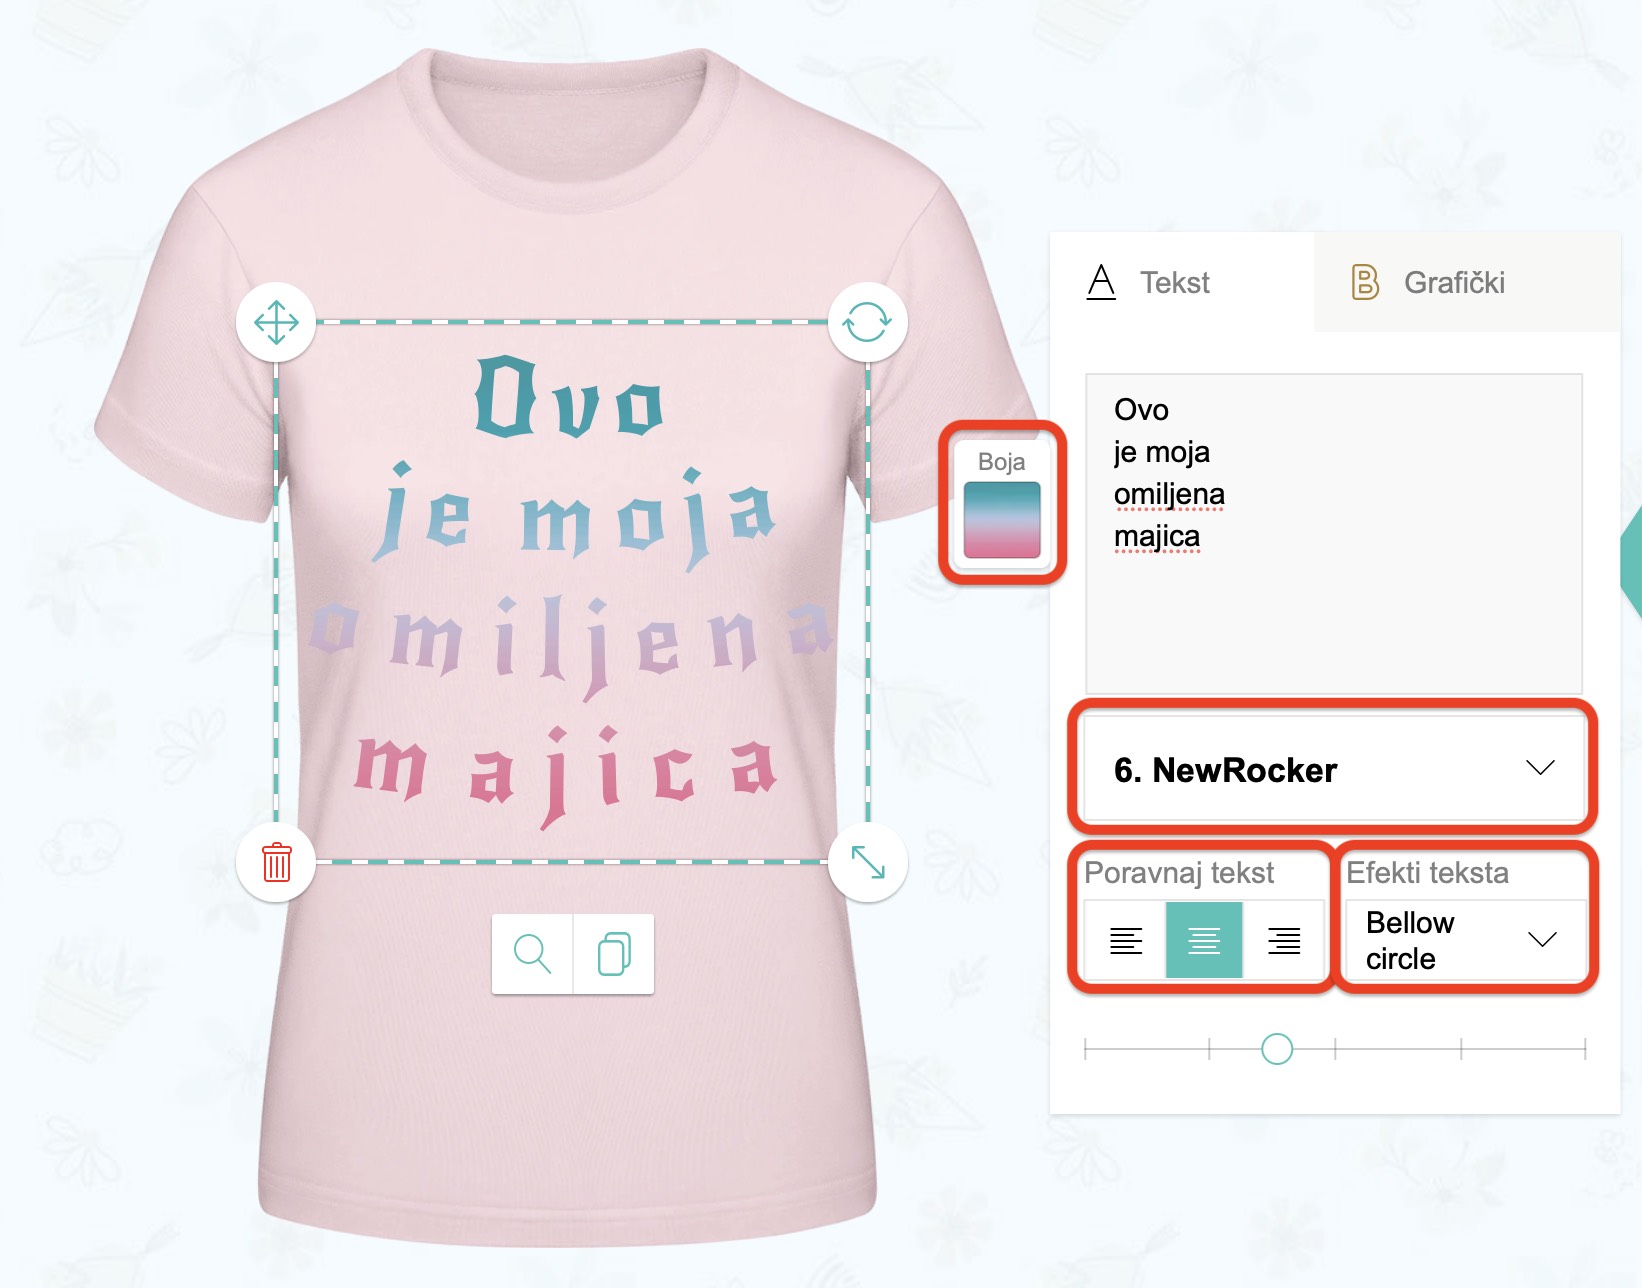The image size is (1642, 1288).
Task: Click the Tekst letter A icon
Action: (1101, 282)
